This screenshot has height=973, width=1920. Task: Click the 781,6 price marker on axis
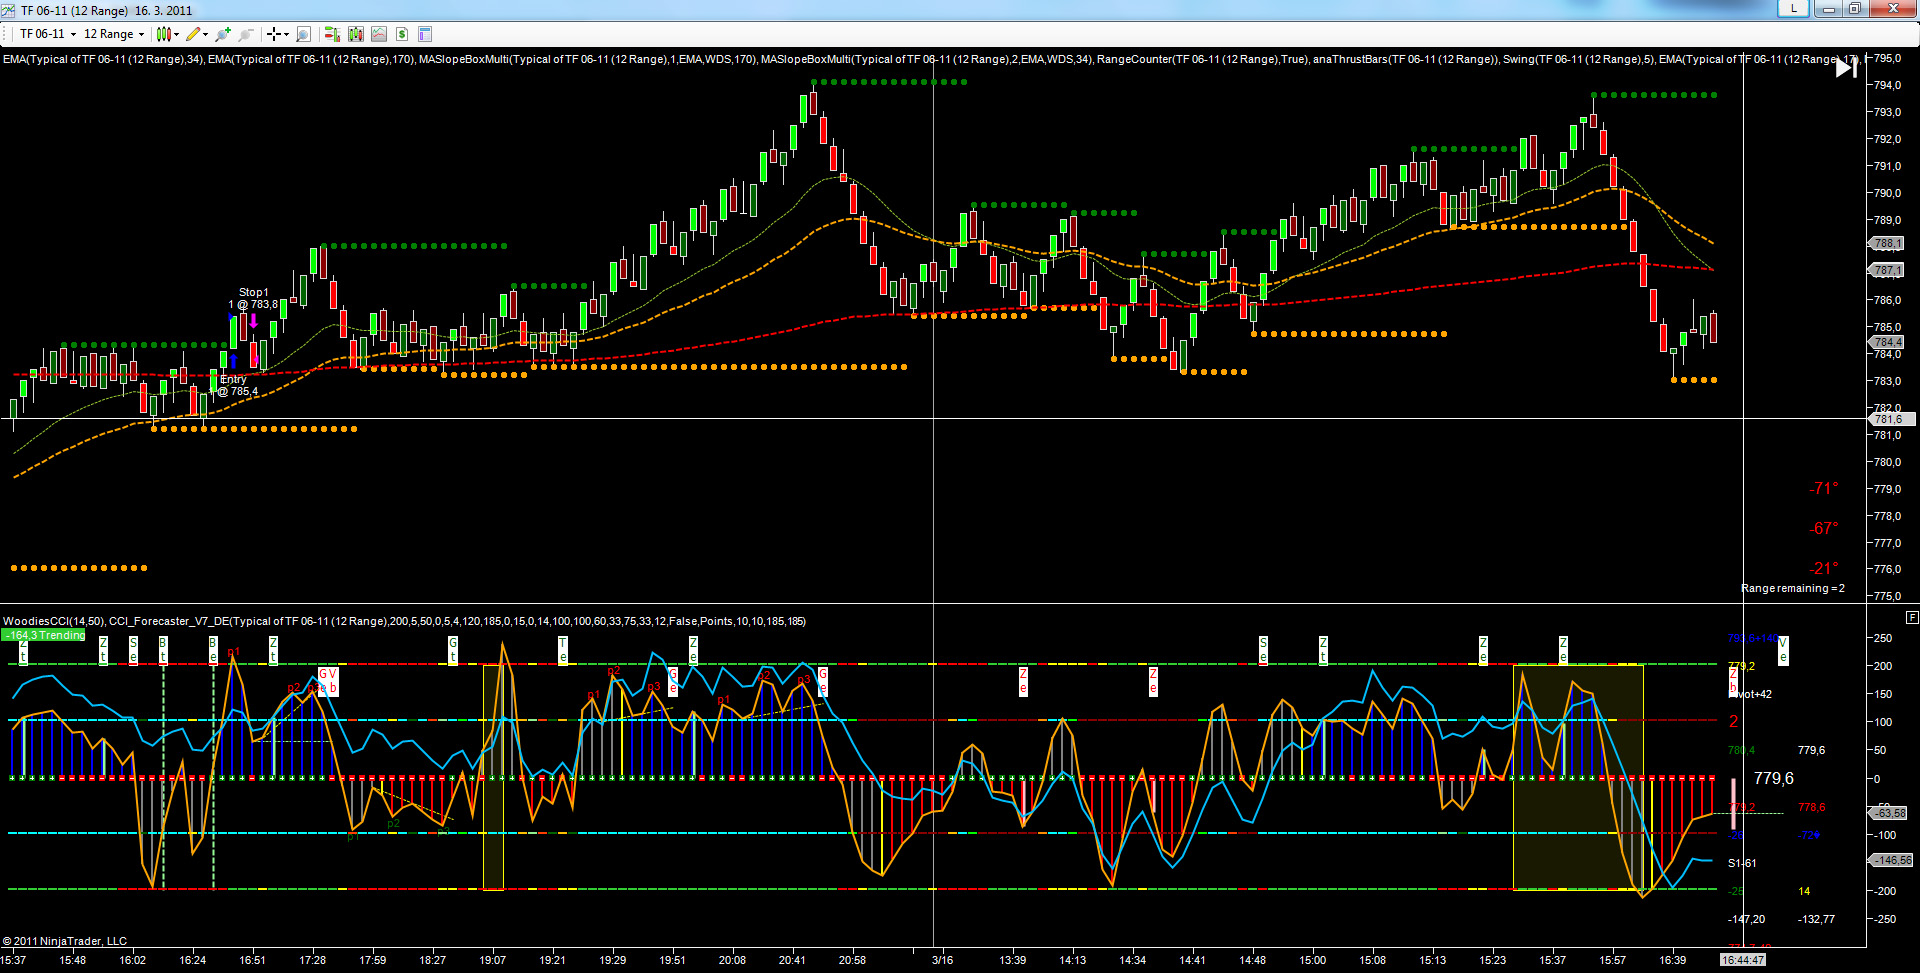pos(1887,420)
